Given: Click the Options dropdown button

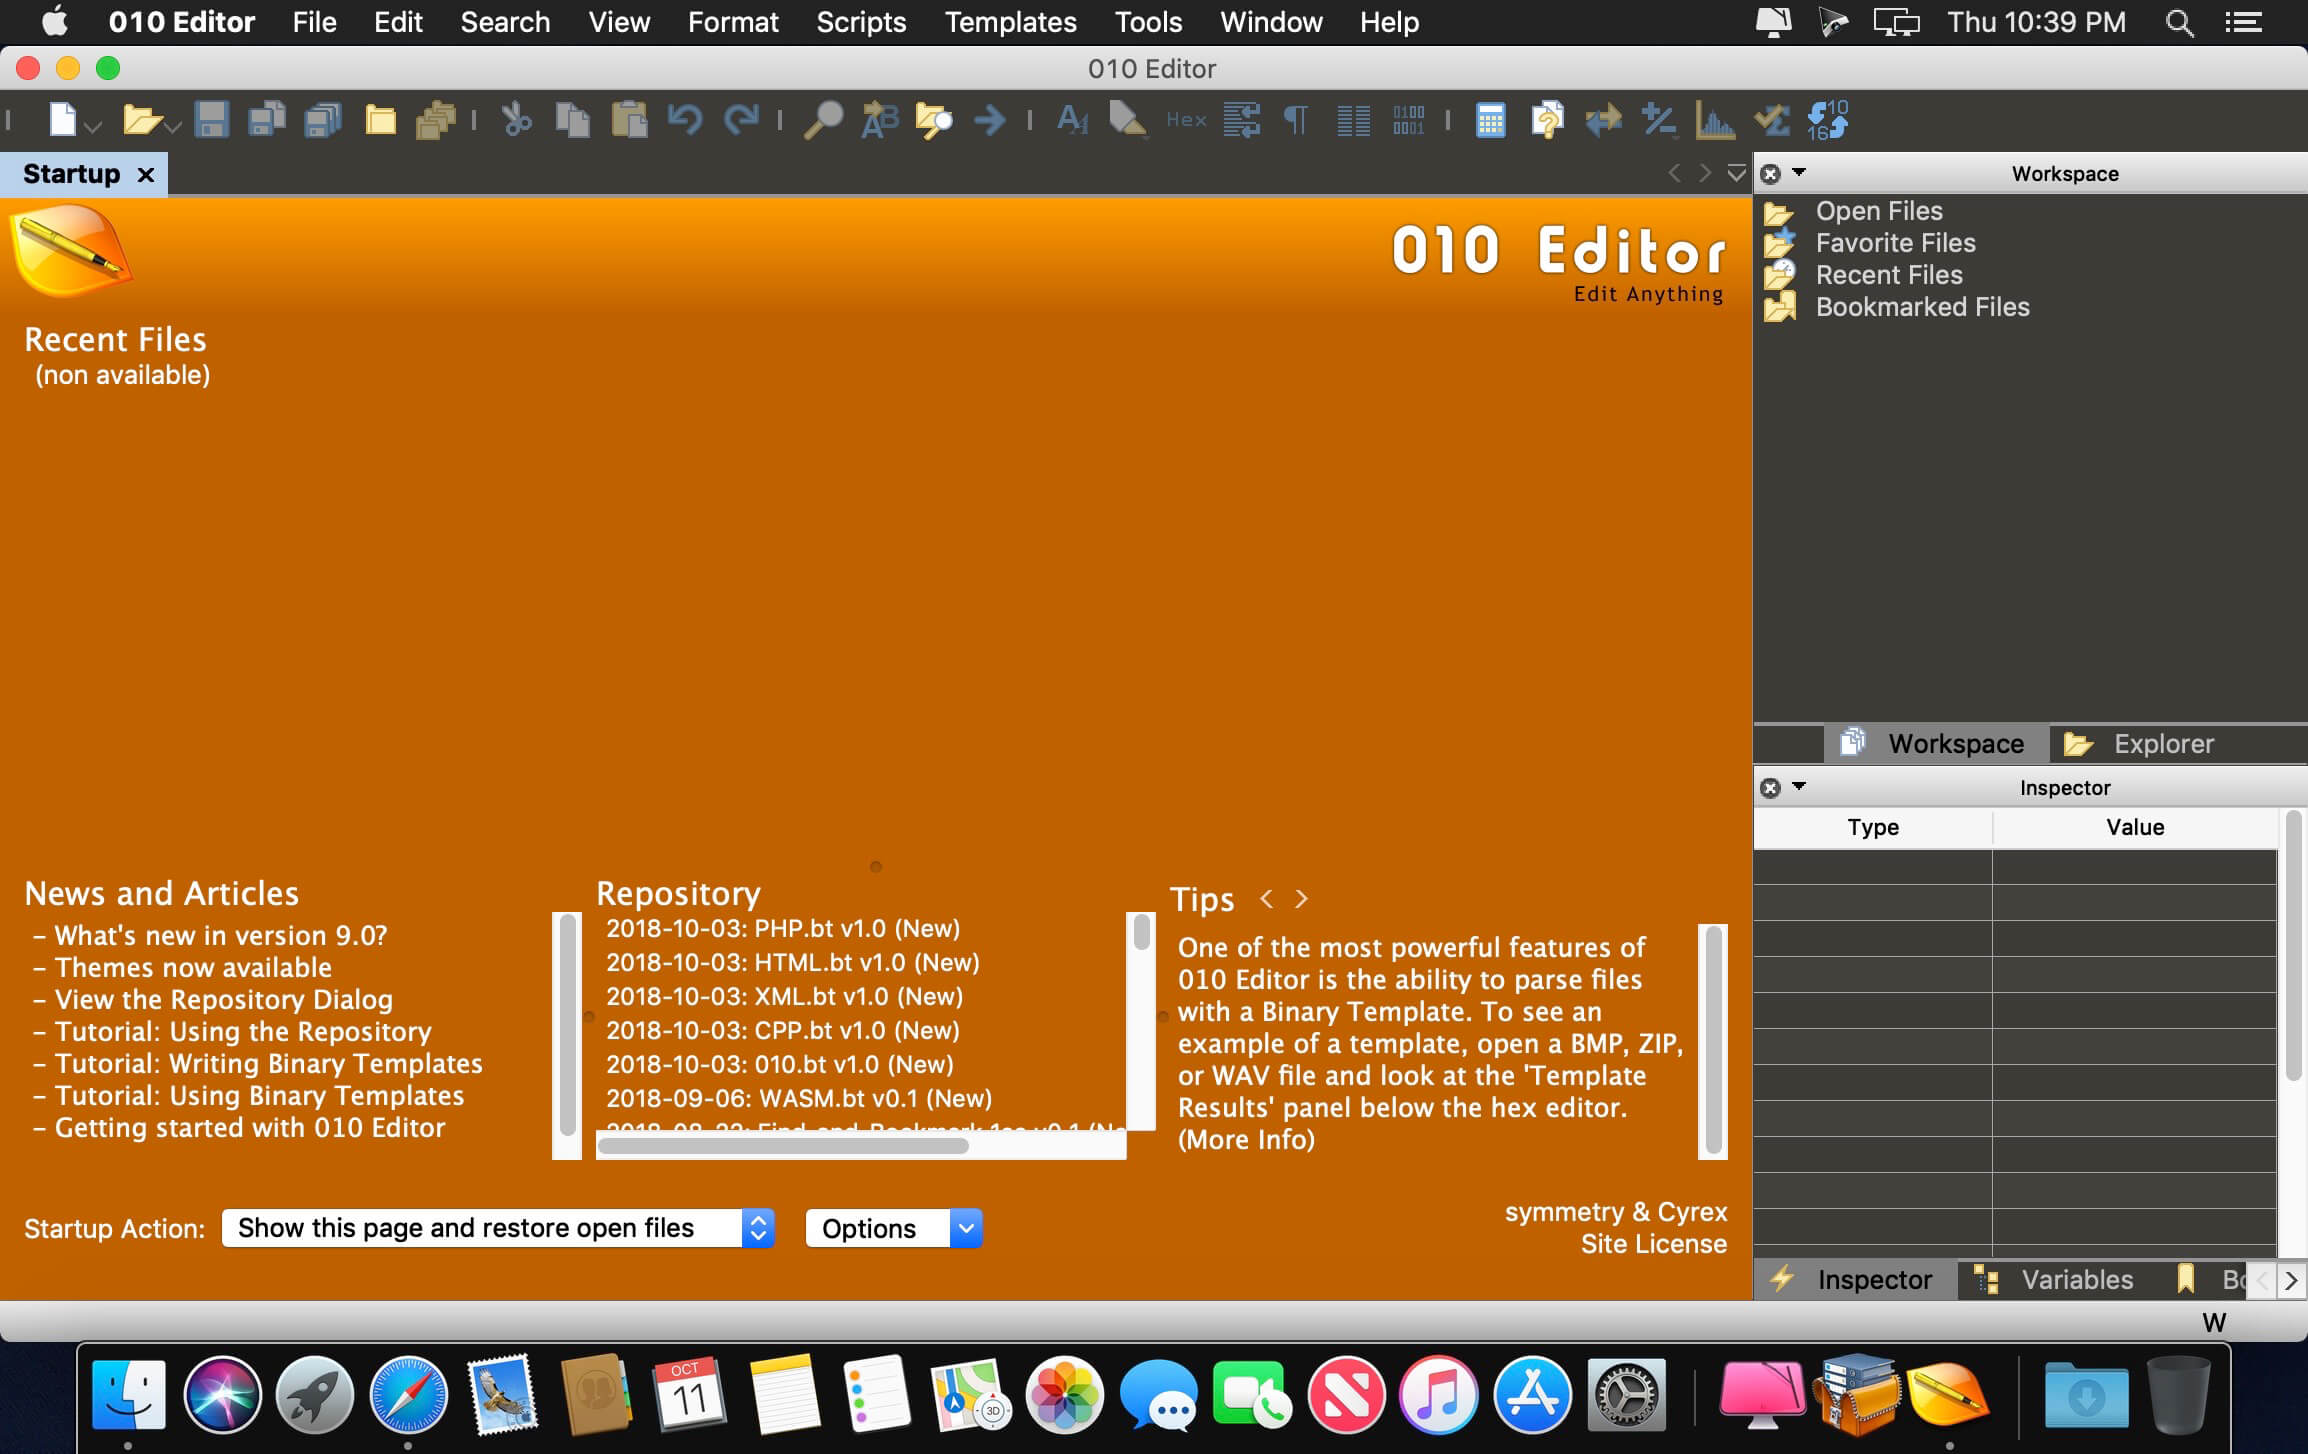Looking at the screenshot, I should point(893,1230).
